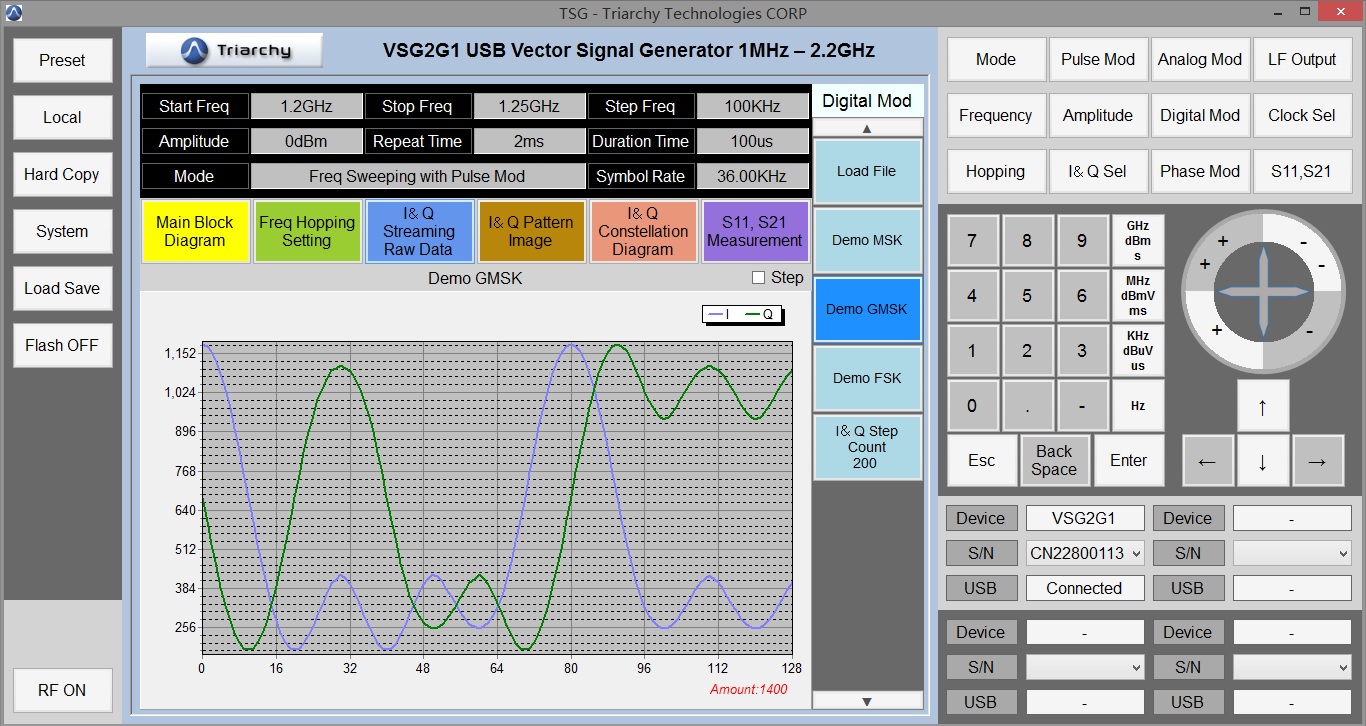
Task: Click the Symbol Rate value 36.00KHz
Action: (x=752, y=176)
